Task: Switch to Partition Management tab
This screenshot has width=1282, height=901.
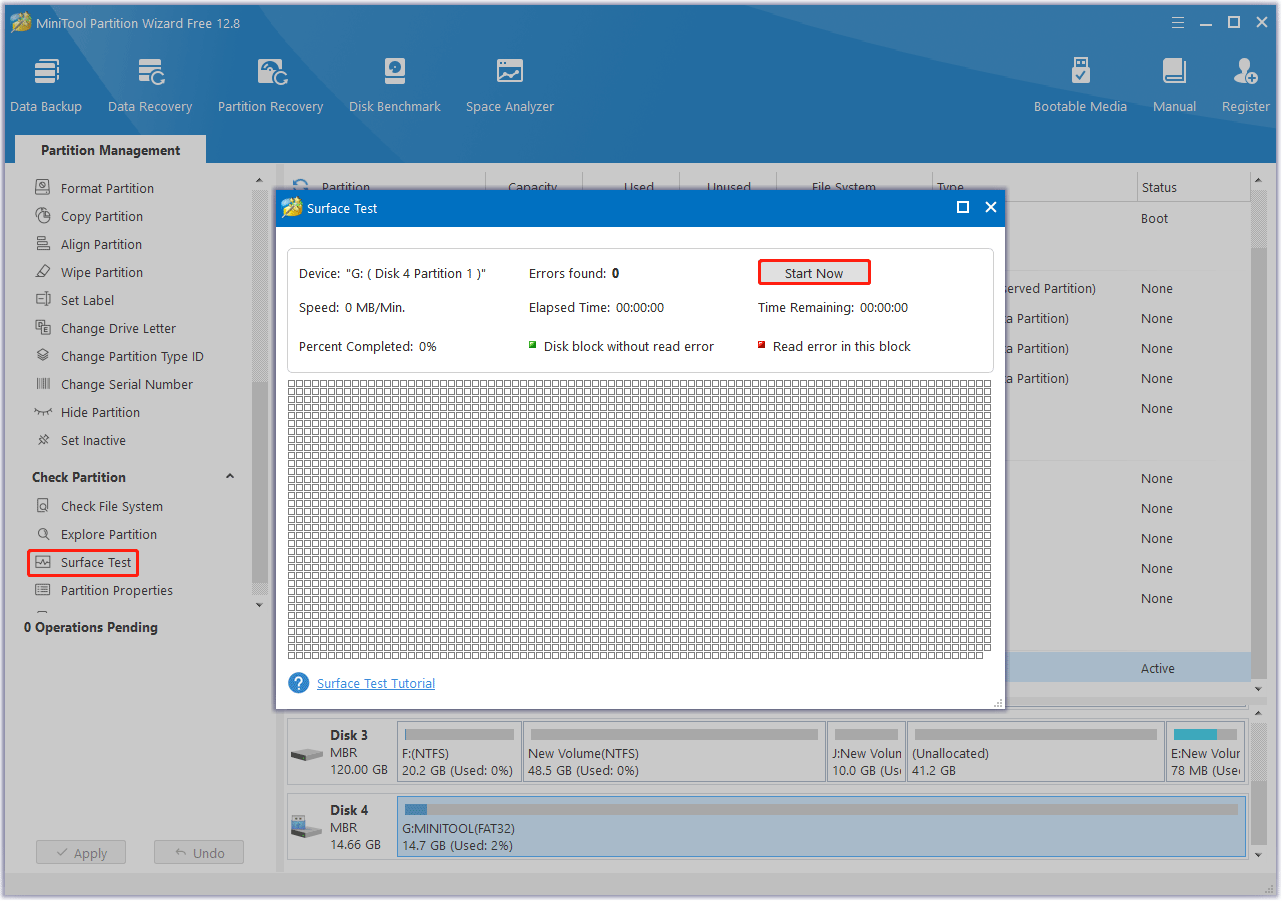Action: (x=110, y=150)
